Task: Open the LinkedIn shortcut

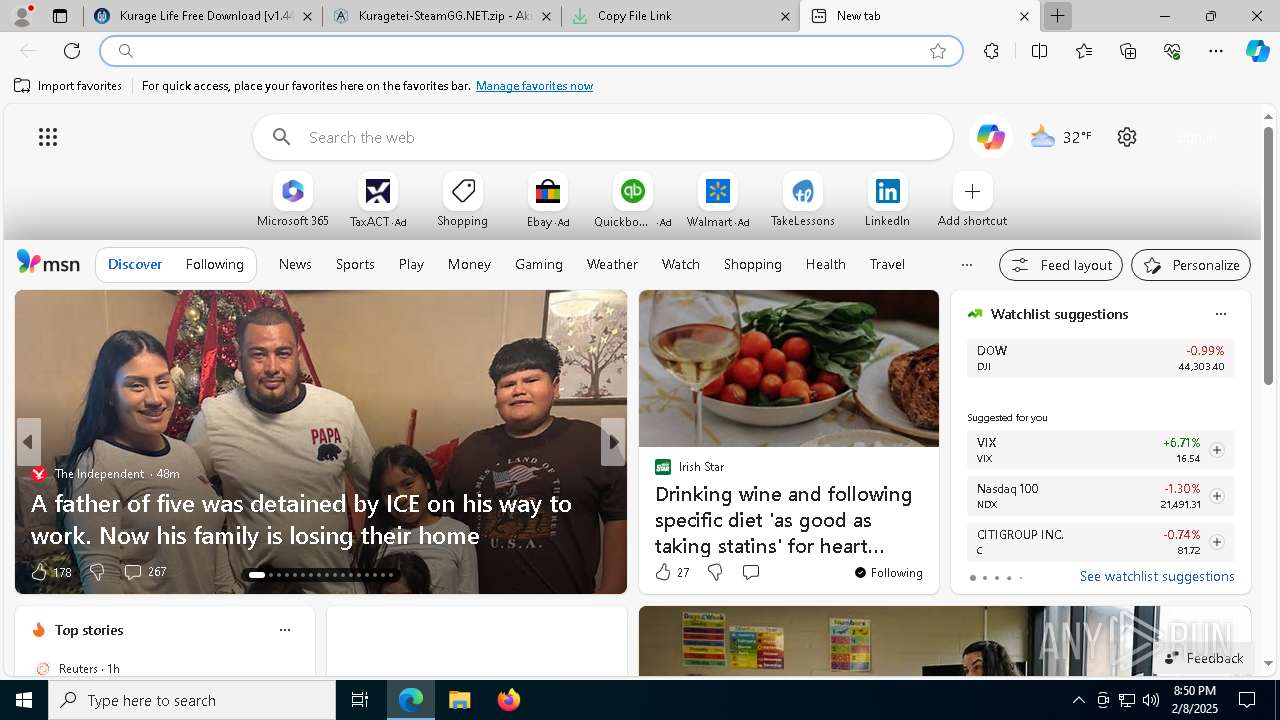Action: tap(887, 200)
